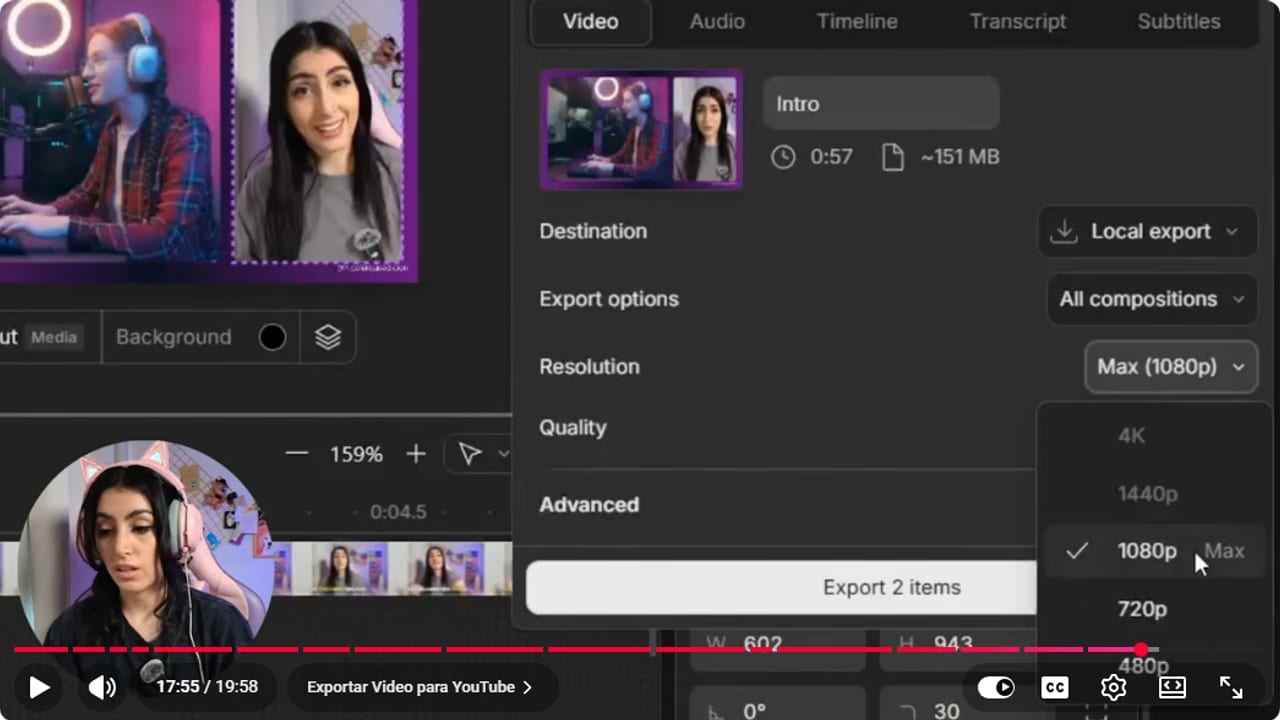This screenshot has height=720, width=1280.
Task: Edit the width value 602
Action: pos(762,645)
